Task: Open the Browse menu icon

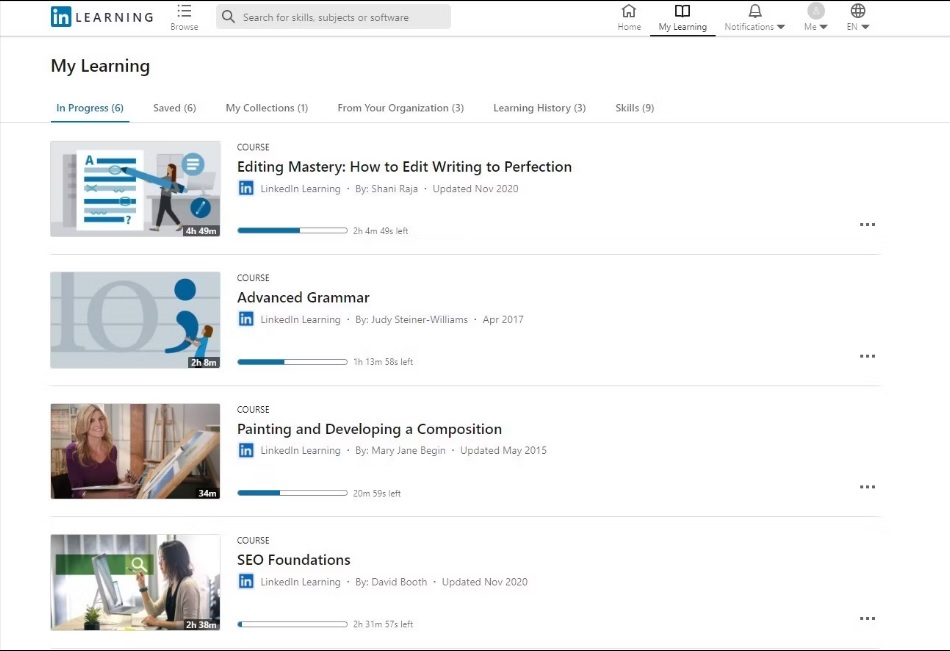Action: pos(184,11)
